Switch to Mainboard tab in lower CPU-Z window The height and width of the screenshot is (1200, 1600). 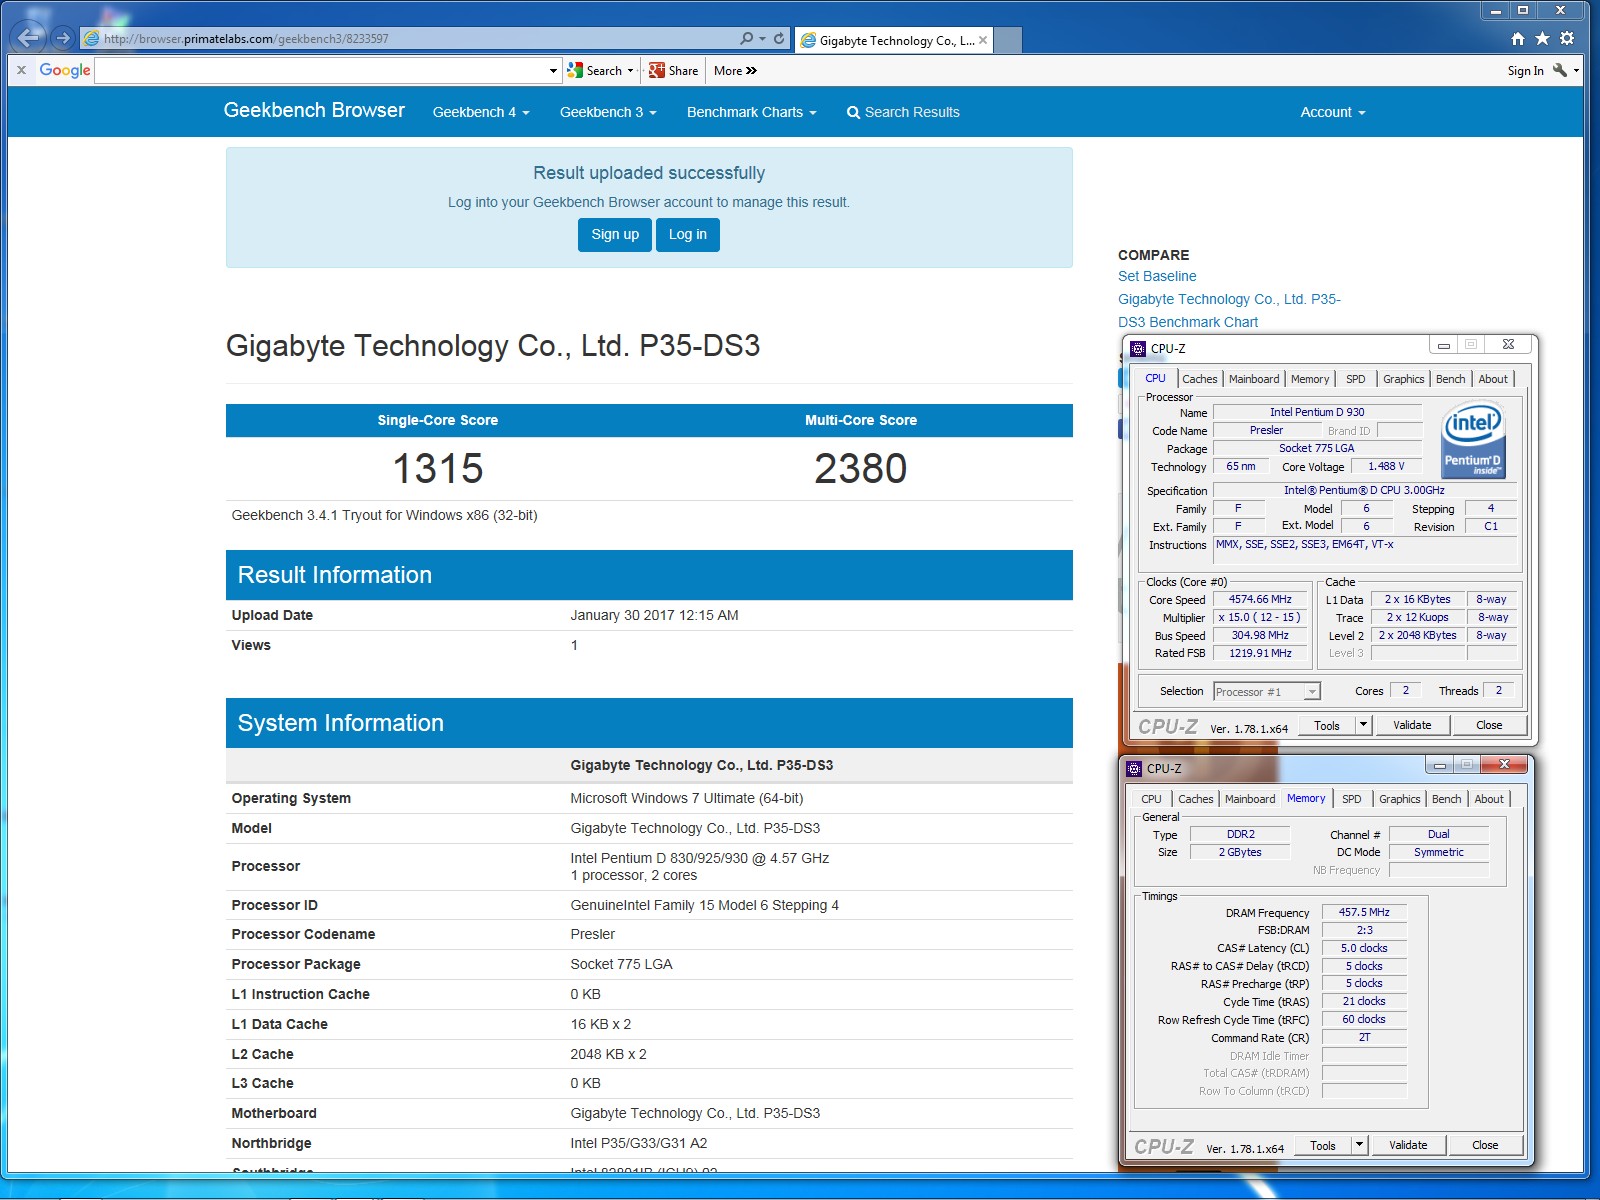(x=1250, y=799)
